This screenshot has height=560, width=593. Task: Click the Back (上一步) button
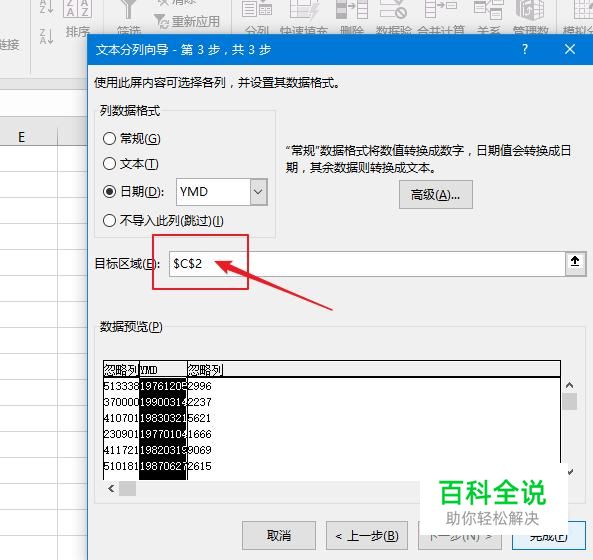point(367,535)
